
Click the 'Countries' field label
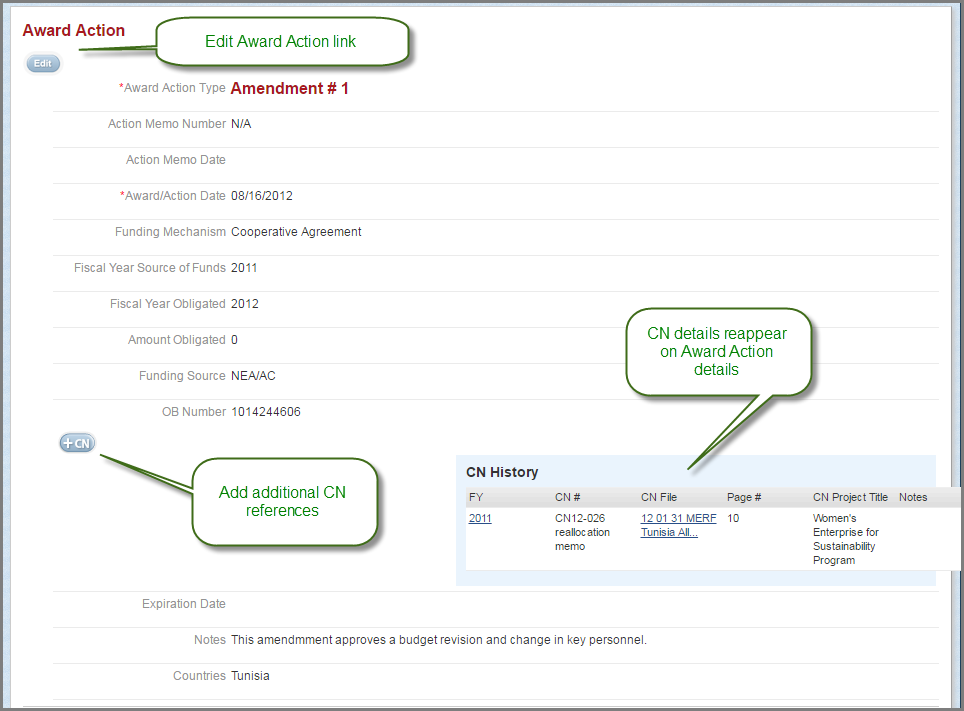pos(199,676)
